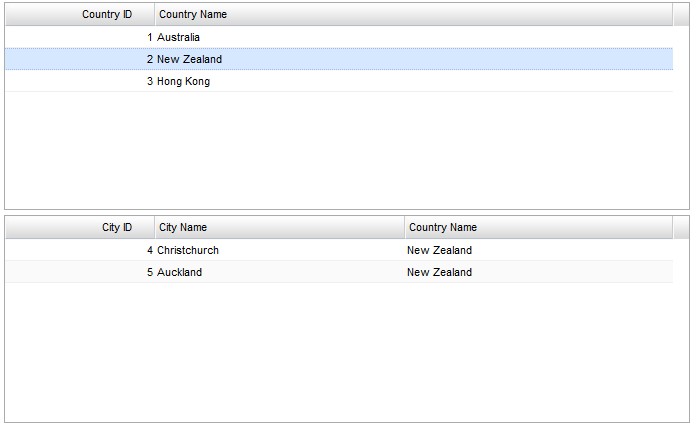Click New Zealand cell in Auckland row
696x433 pixels.
pyautogui.click(x=440, y=273)
